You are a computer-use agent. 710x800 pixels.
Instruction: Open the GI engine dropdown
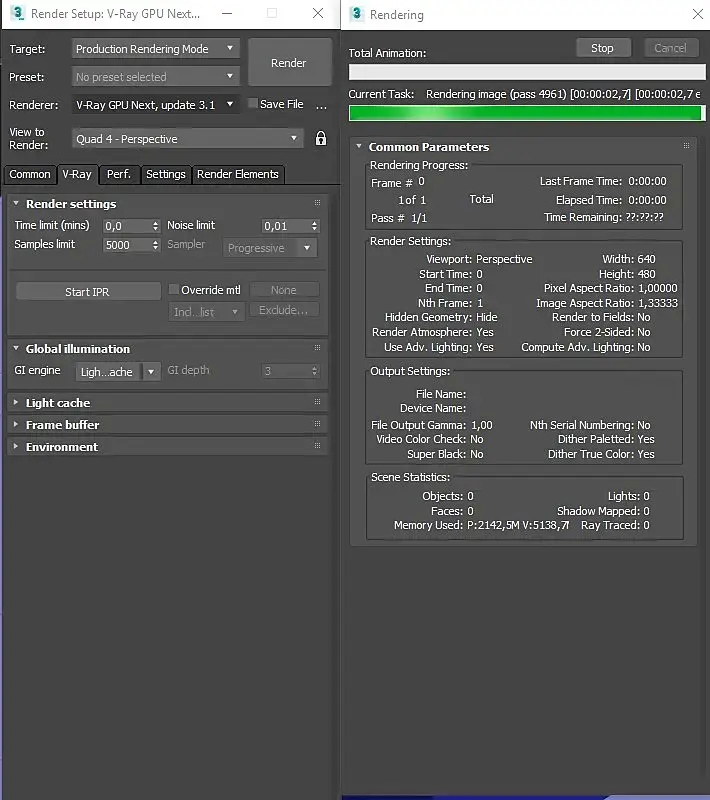pos(118,371)
